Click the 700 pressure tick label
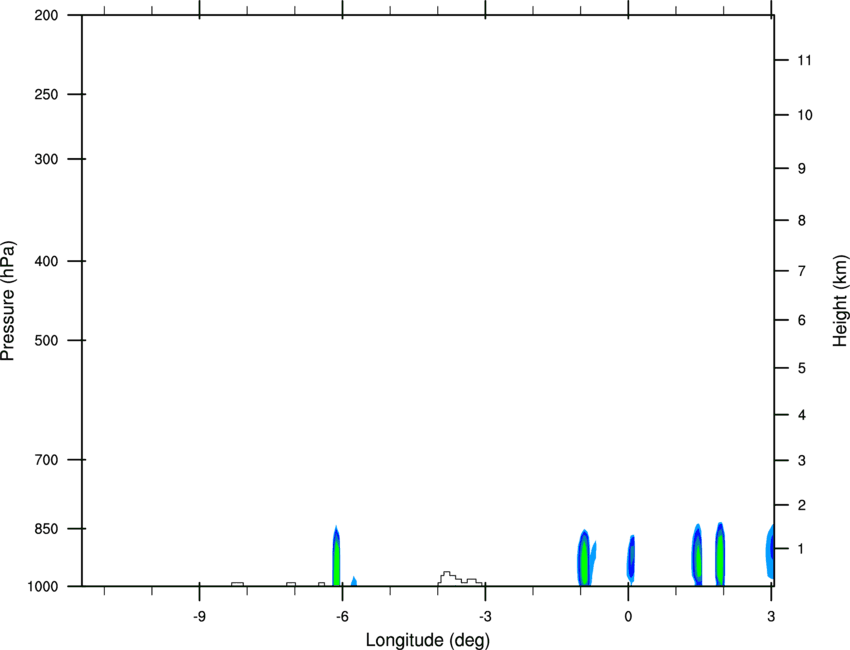 pyautogui.click(x=46, y=460)
